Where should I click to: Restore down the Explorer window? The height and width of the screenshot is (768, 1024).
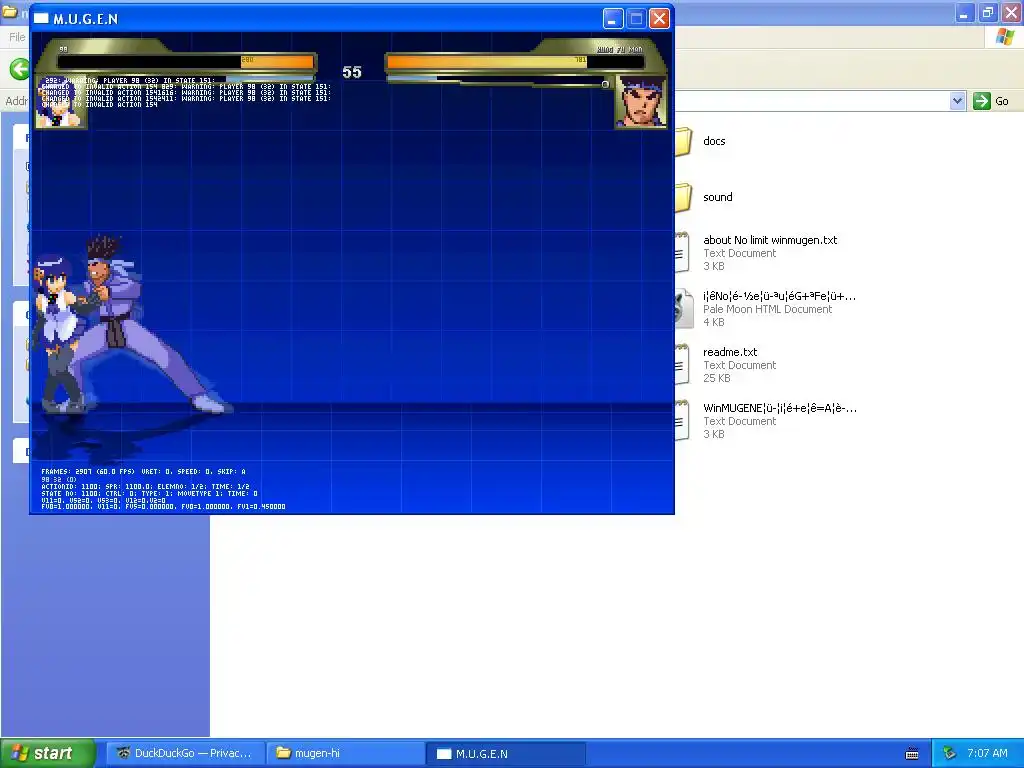[x=987, y=12]
